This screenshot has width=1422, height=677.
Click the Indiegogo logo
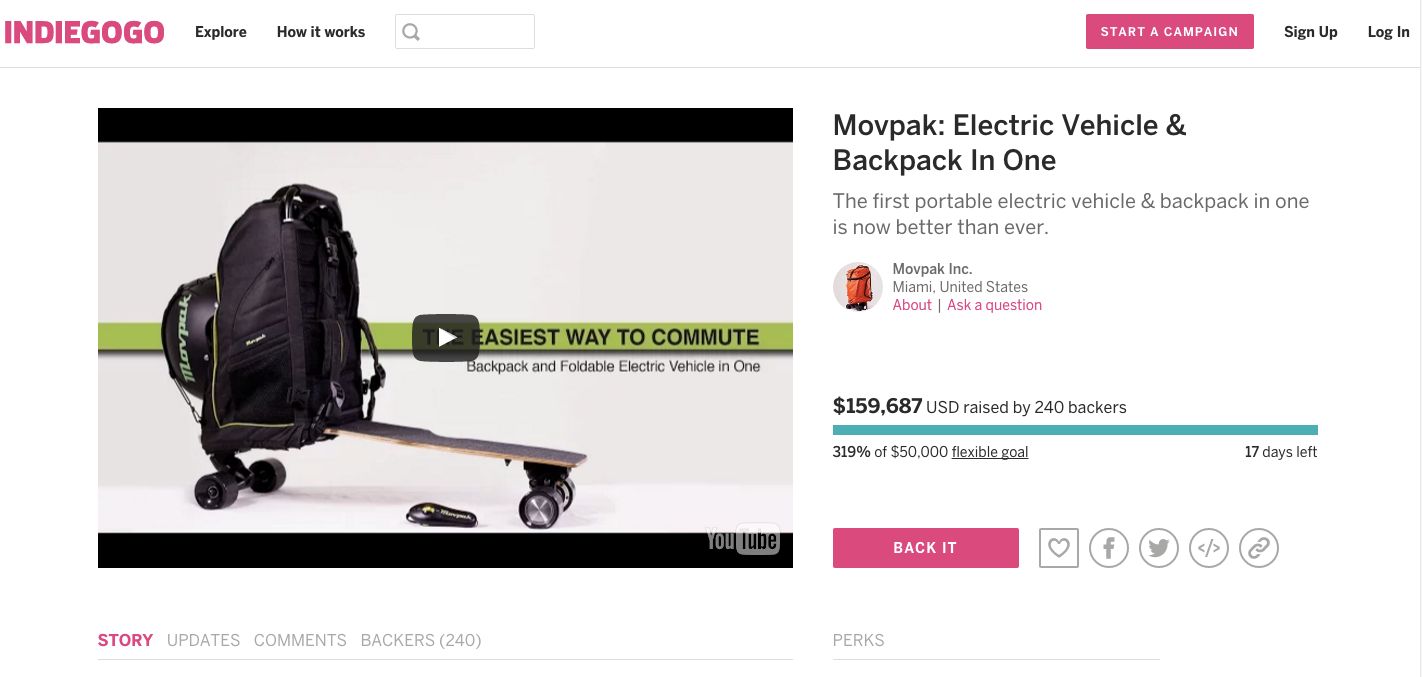pos(84,32)
